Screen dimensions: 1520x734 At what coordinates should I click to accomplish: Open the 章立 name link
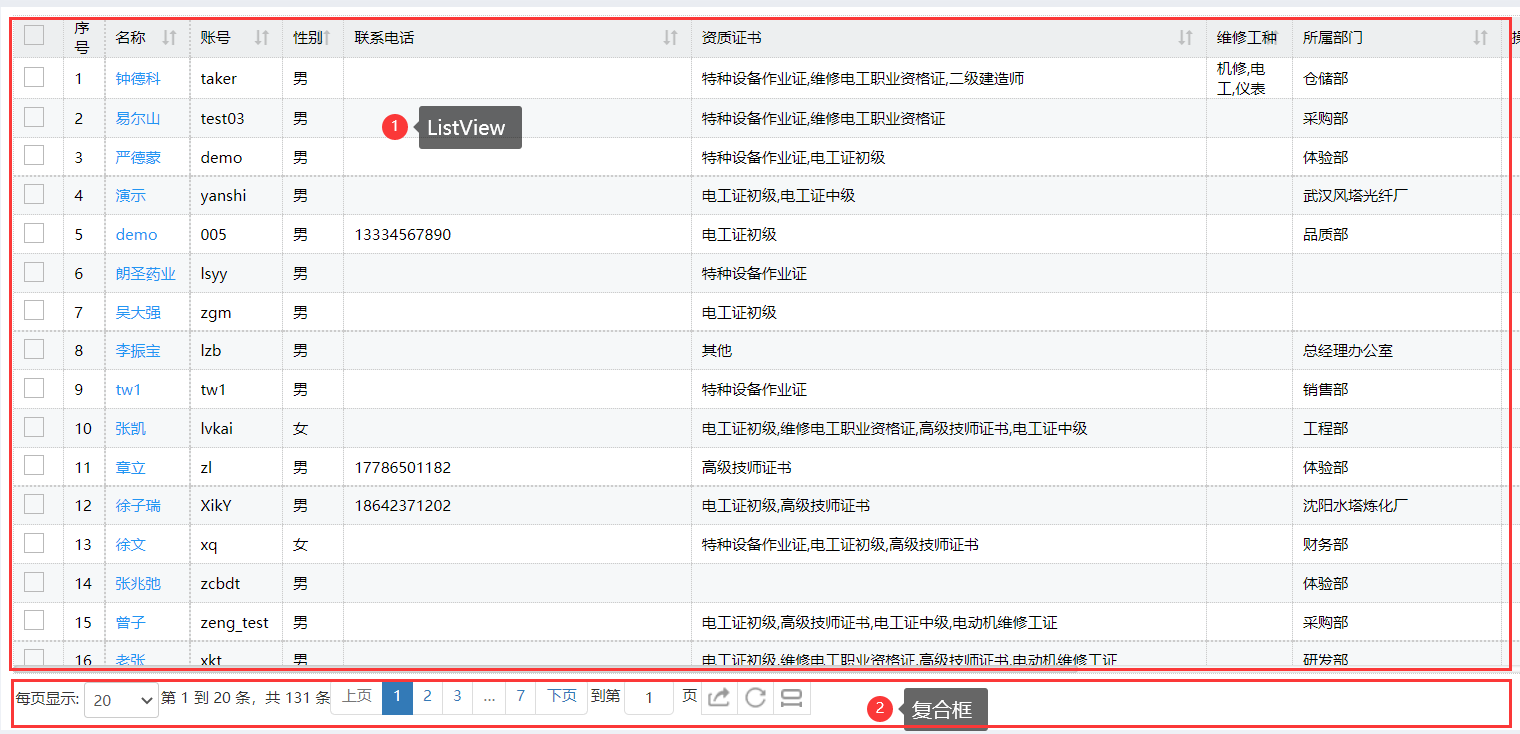[x=131, y=467]
